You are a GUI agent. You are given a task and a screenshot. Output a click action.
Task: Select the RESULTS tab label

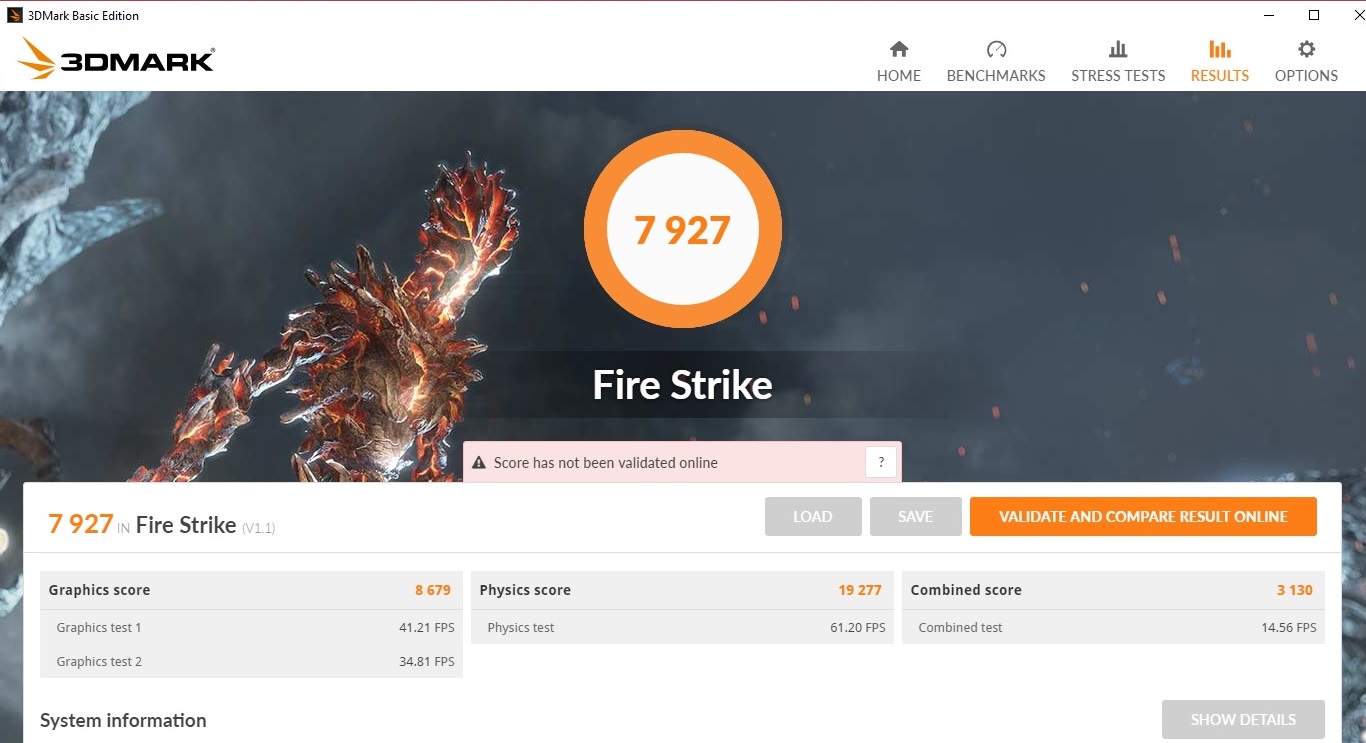(1219, 76)
